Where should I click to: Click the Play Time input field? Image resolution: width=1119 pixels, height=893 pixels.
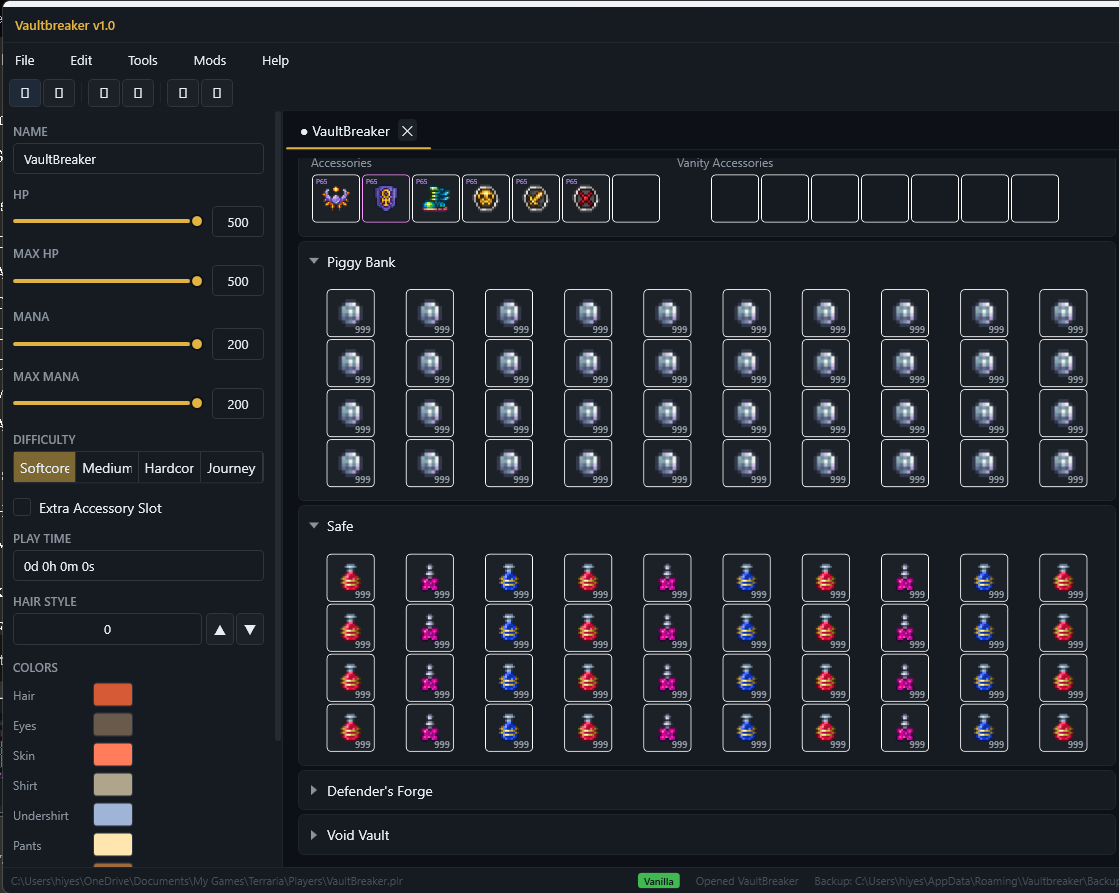[138, 566]
